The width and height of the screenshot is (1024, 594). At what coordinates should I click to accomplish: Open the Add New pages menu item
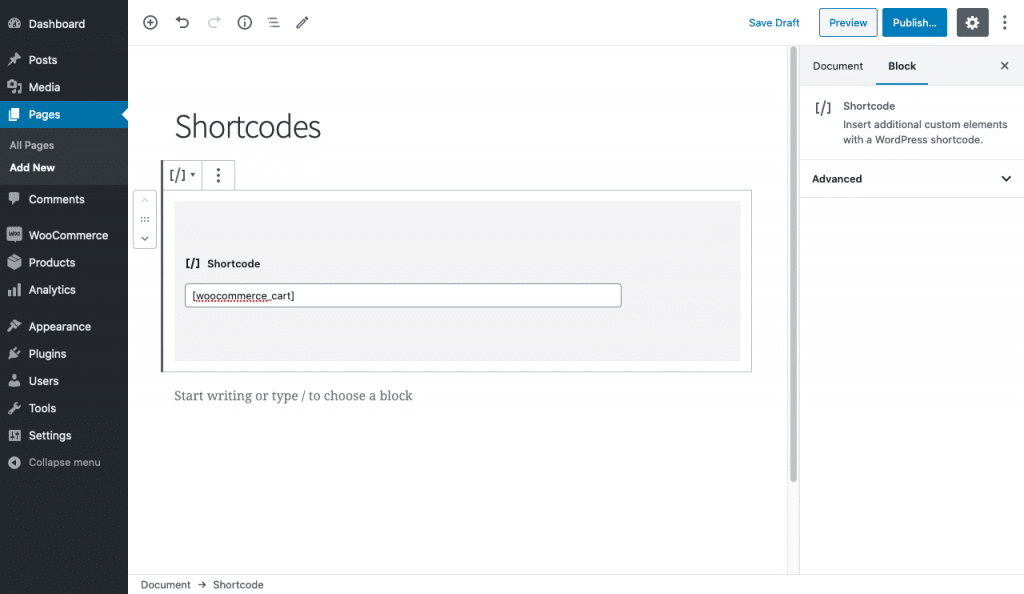[31, 167]
